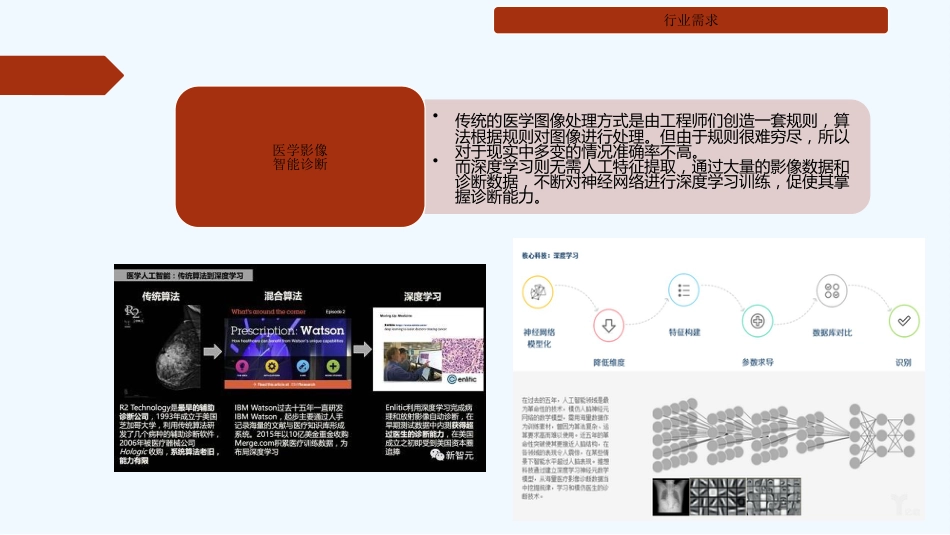Viewport: 950px width, 535px height.
Task: Click the first bullet text 传统的医学图像处理
Action: [x=652, y=136]
